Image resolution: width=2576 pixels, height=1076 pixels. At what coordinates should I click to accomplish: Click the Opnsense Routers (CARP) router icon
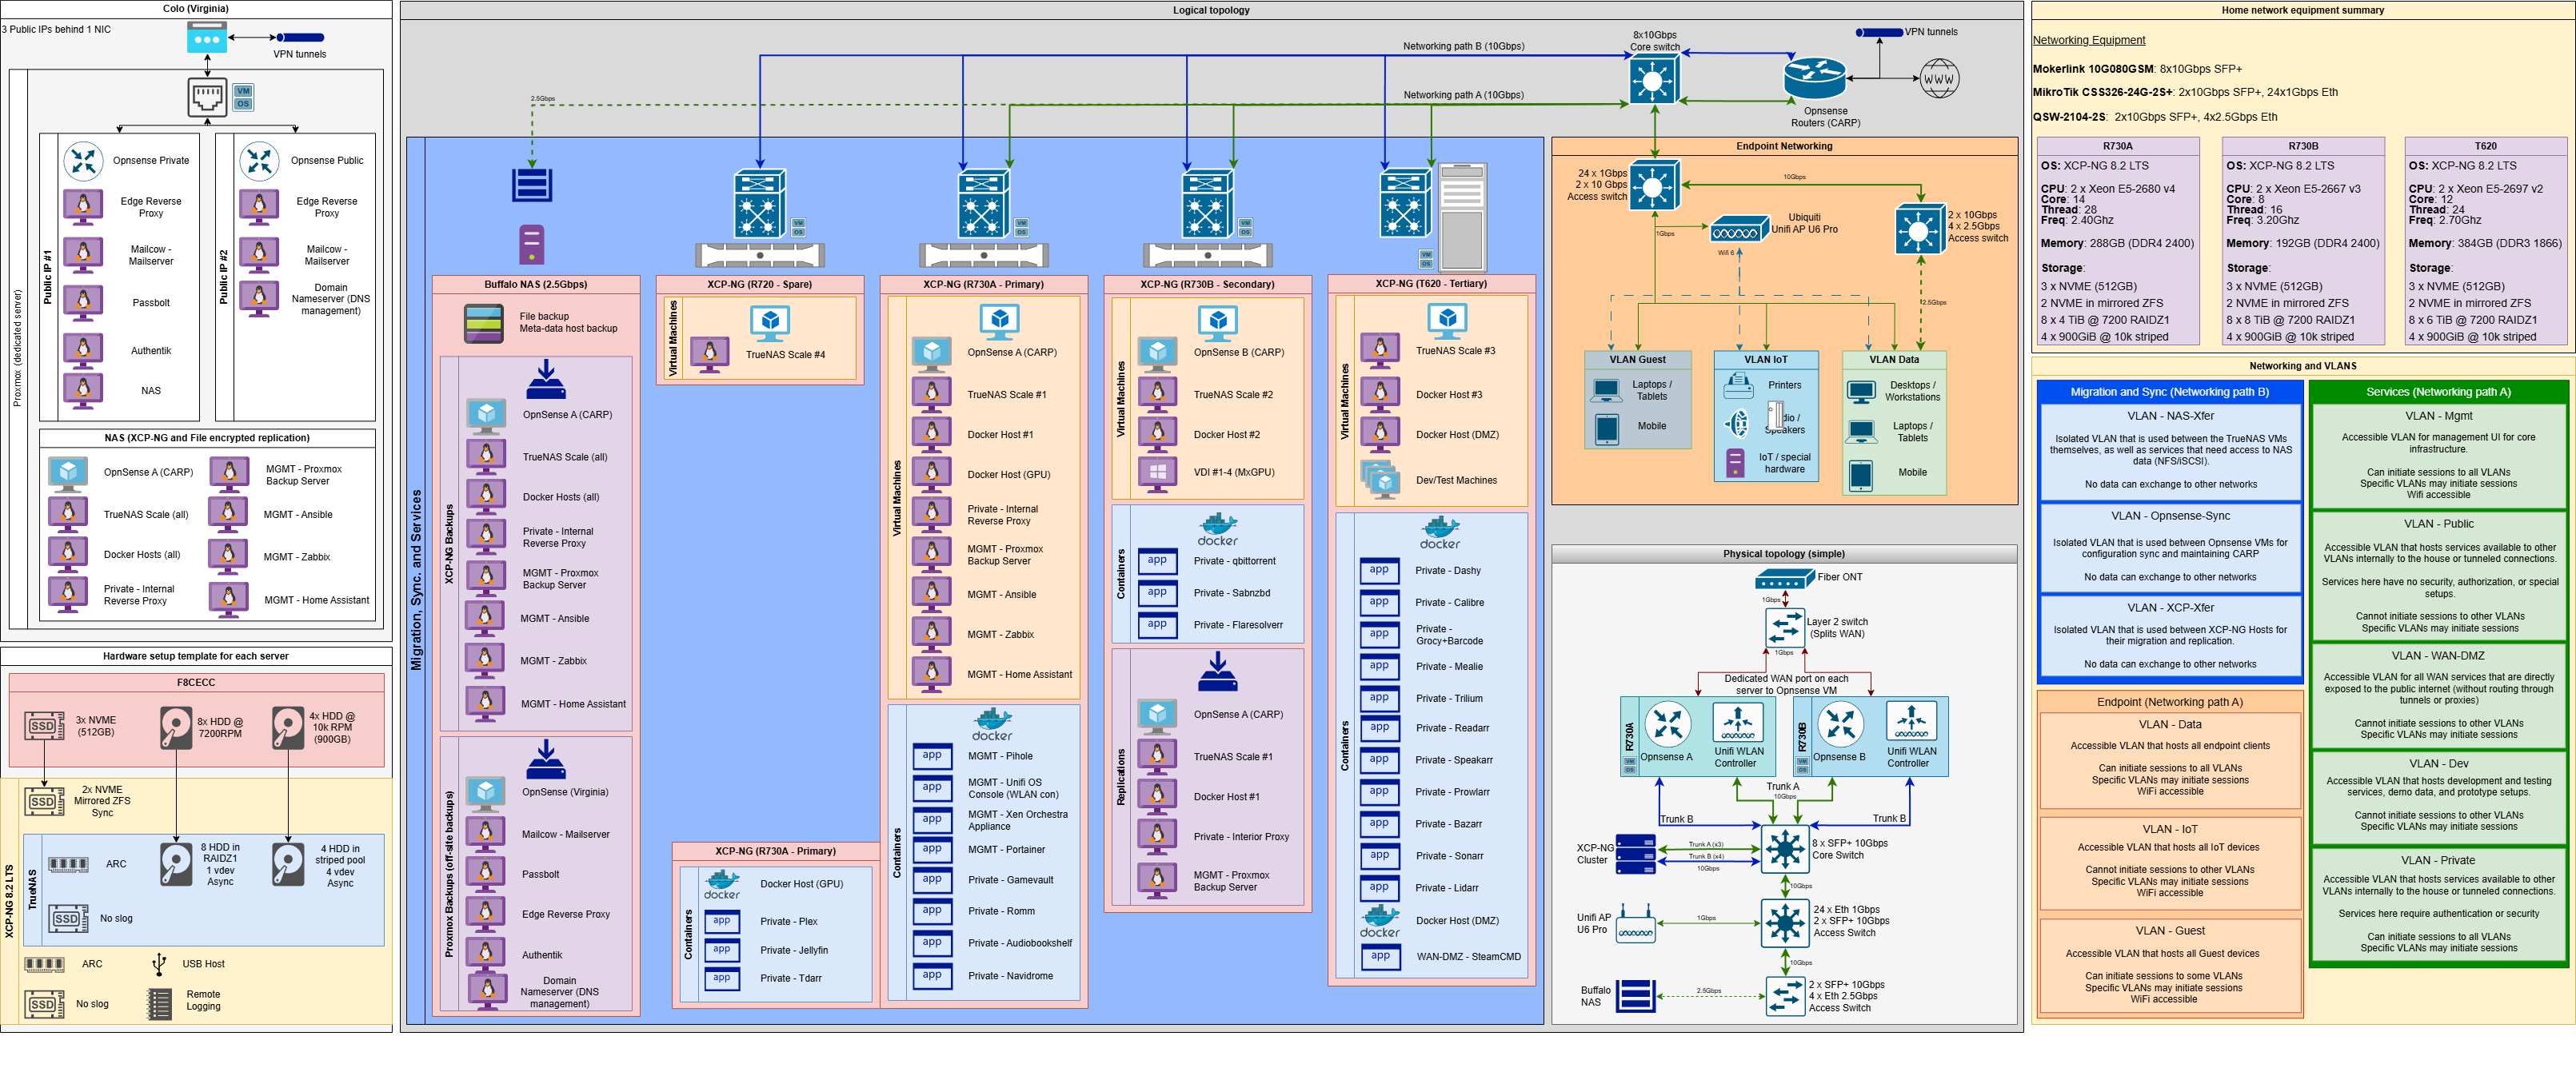(x=1815, y=79)
